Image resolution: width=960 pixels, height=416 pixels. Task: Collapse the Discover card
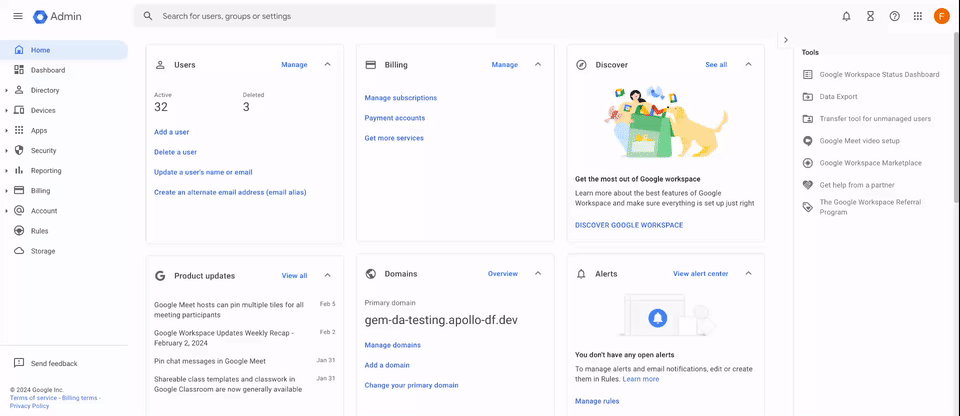[748, 64]
